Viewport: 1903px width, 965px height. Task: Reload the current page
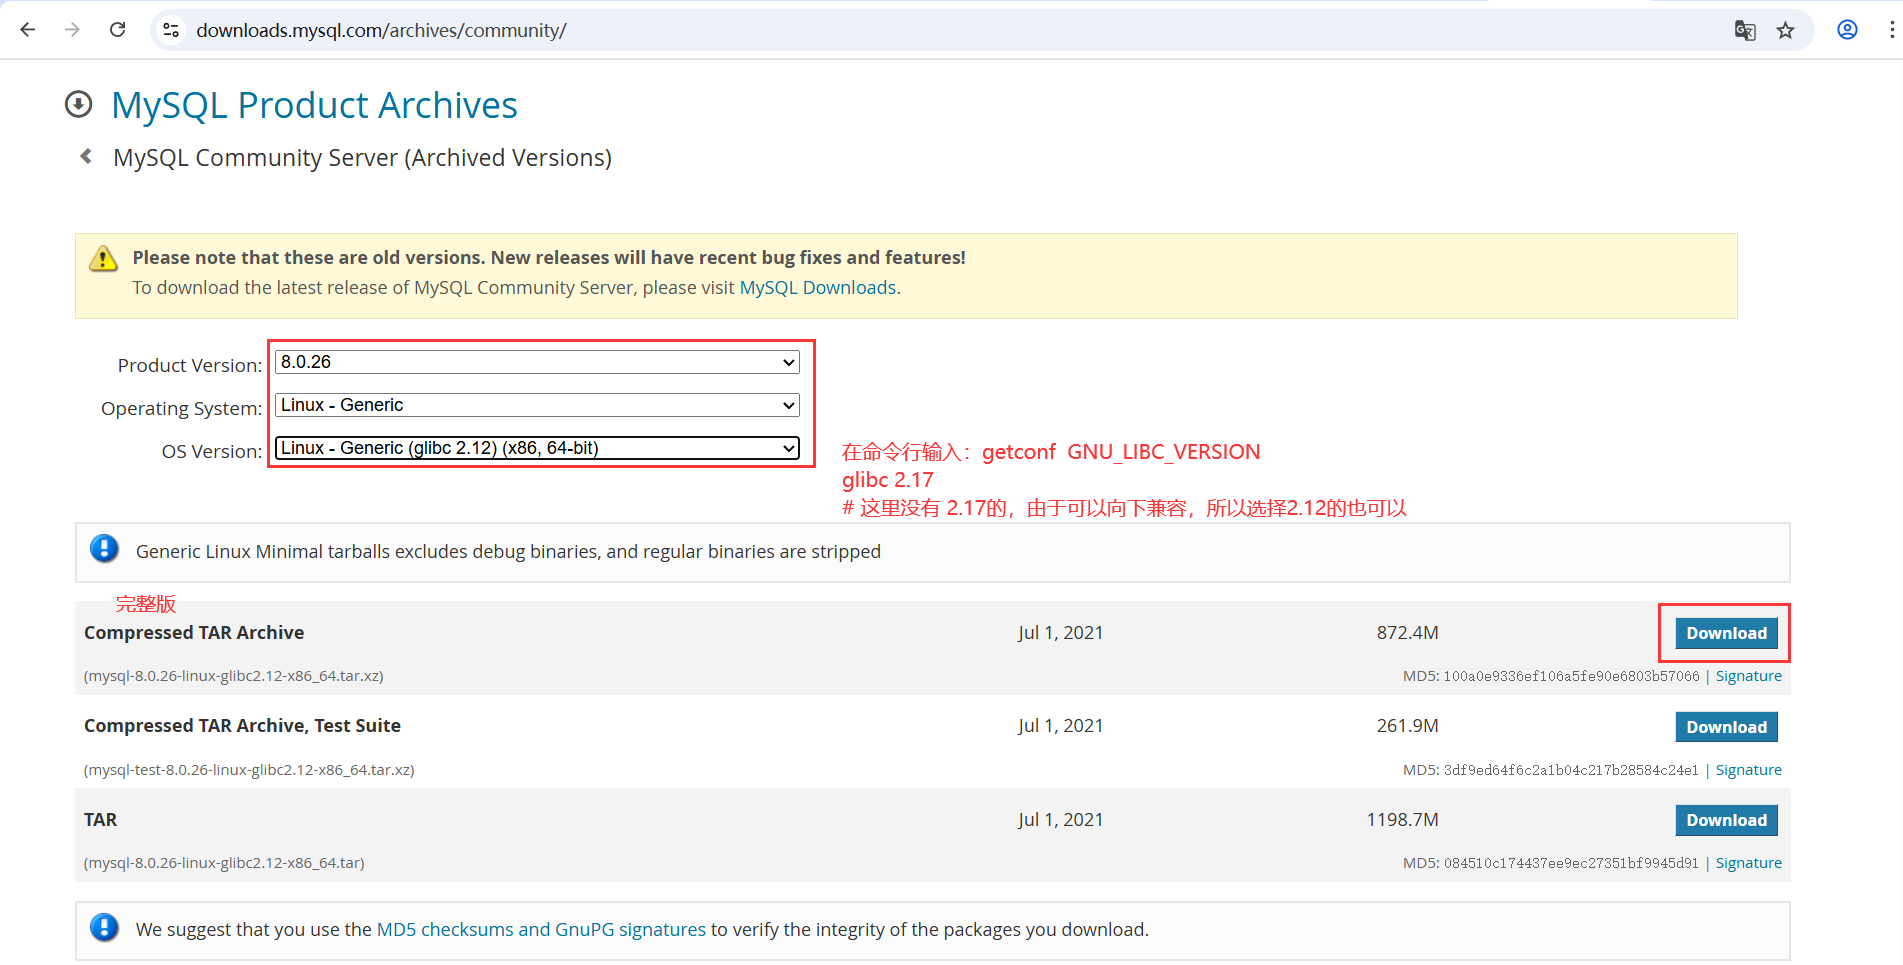point(117,30)
